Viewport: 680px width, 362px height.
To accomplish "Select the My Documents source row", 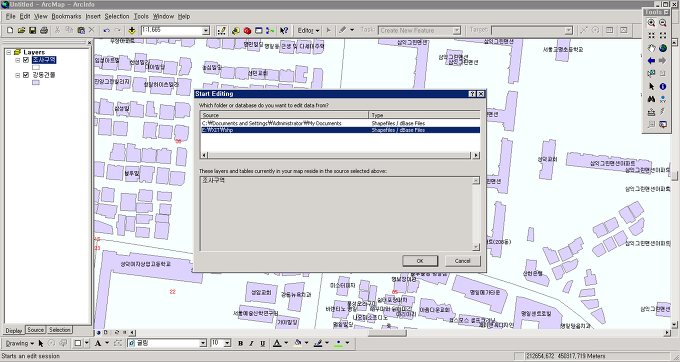I will point(340,123).
